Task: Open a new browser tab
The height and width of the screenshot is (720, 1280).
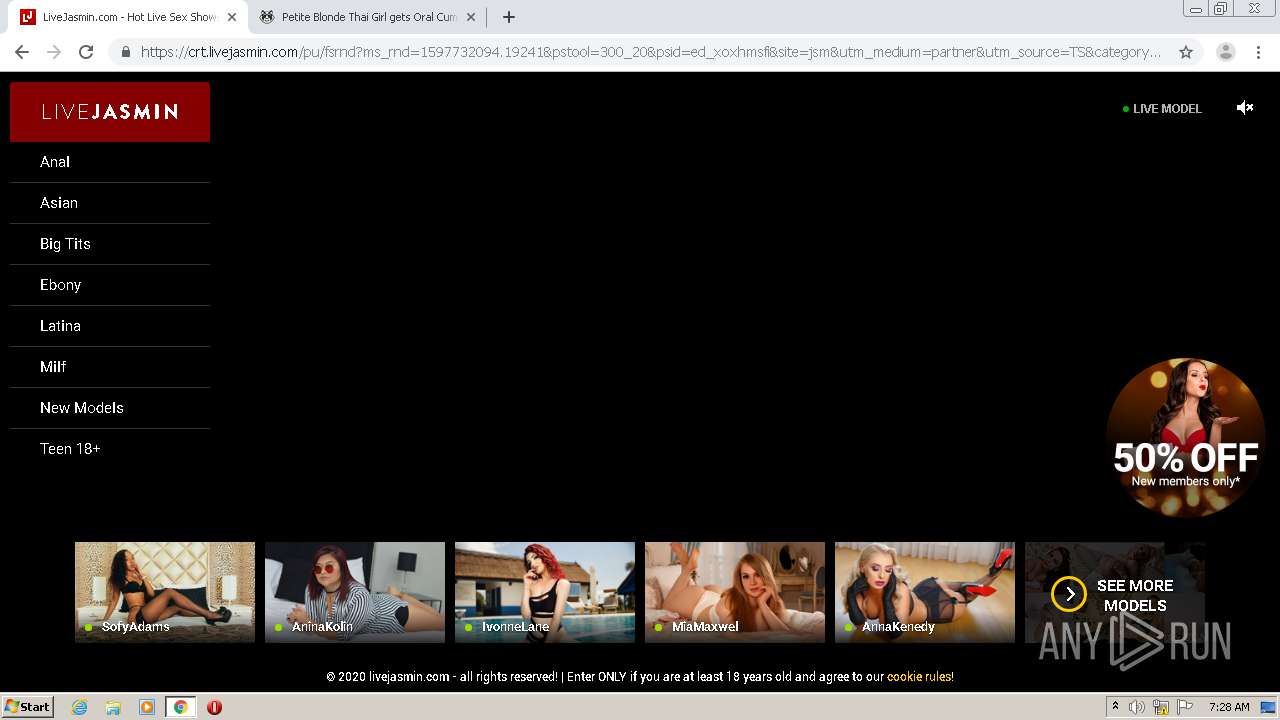Action: point(508,17)
